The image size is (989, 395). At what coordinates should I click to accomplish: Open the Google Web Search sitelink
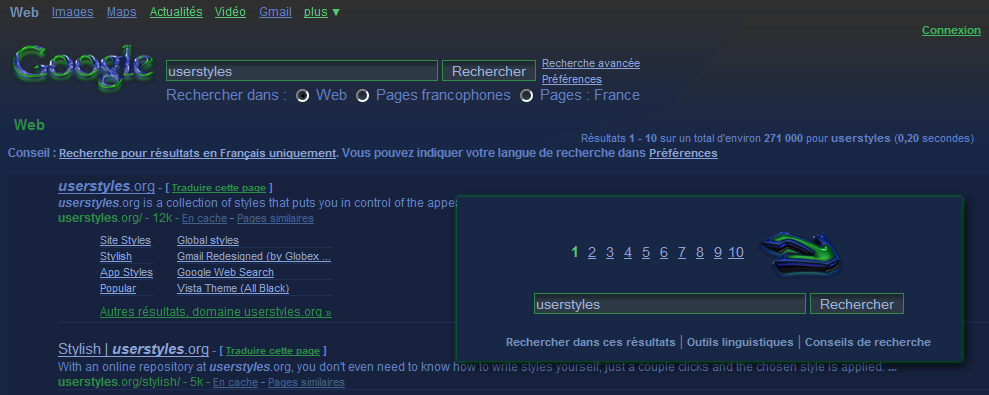225,273
